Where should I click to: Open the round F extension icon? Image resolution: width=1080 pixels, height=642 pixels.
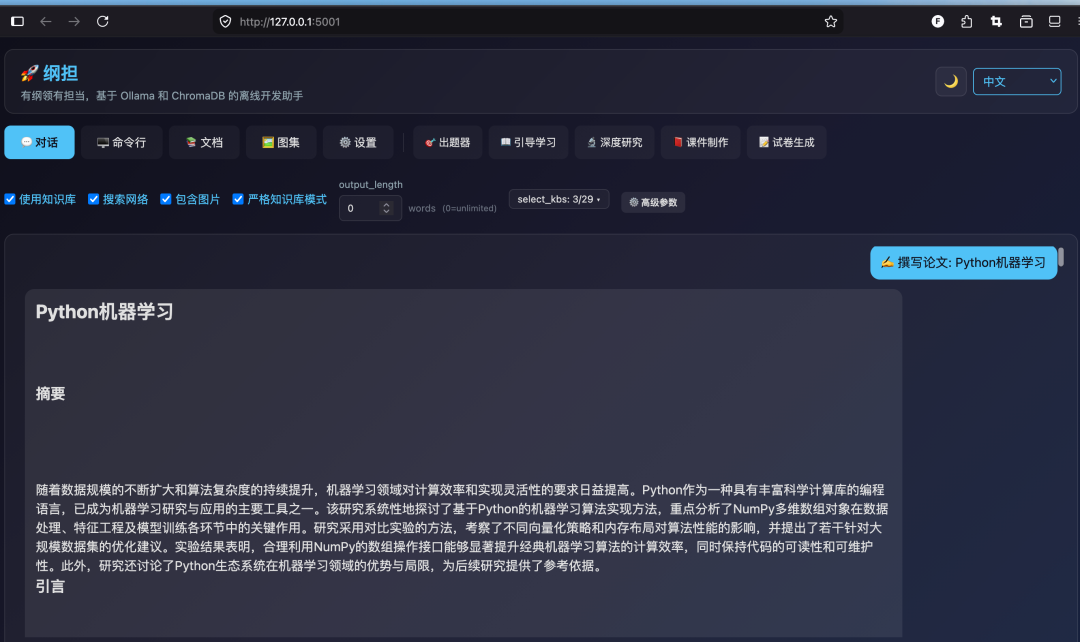[x=937, y=21]
